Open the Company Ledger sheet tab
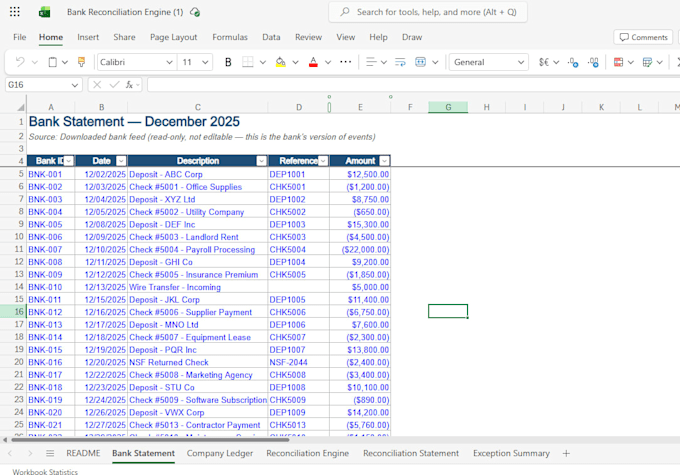Screen dimensions: 680x475 pyautogui.click(x=220, y=453)
